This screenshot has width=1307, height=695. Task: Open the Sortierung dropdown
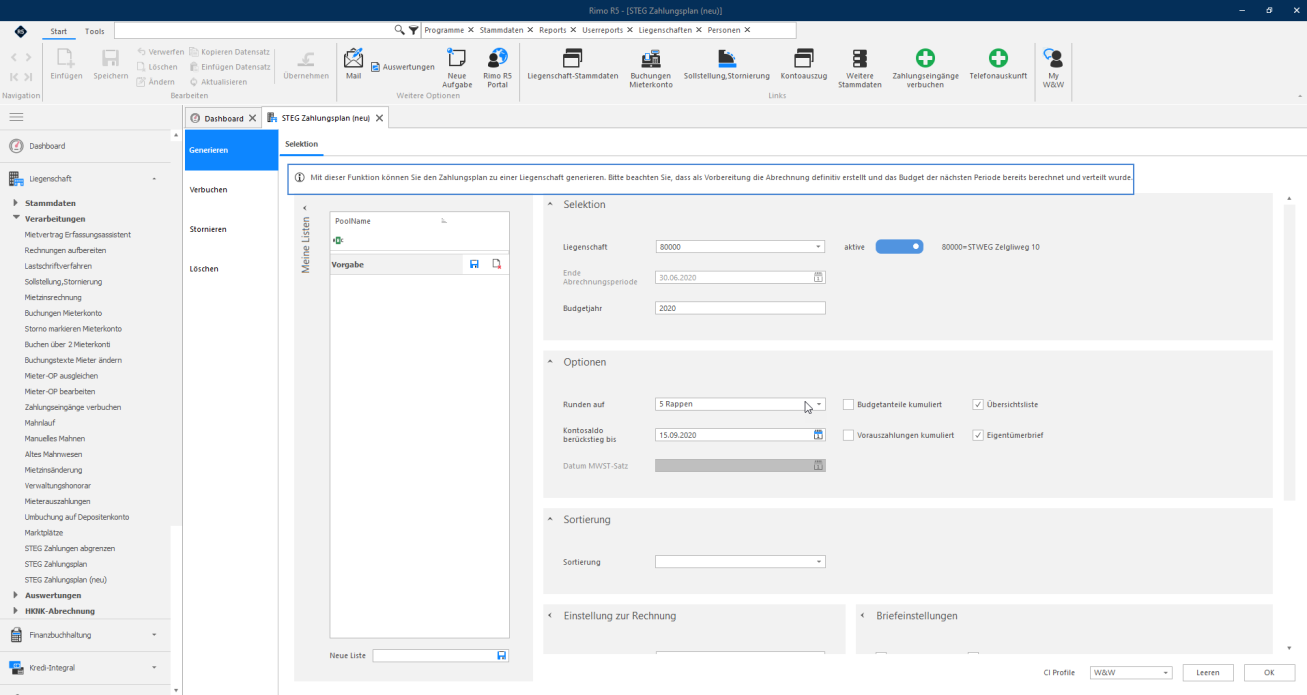tap(819, 562)
